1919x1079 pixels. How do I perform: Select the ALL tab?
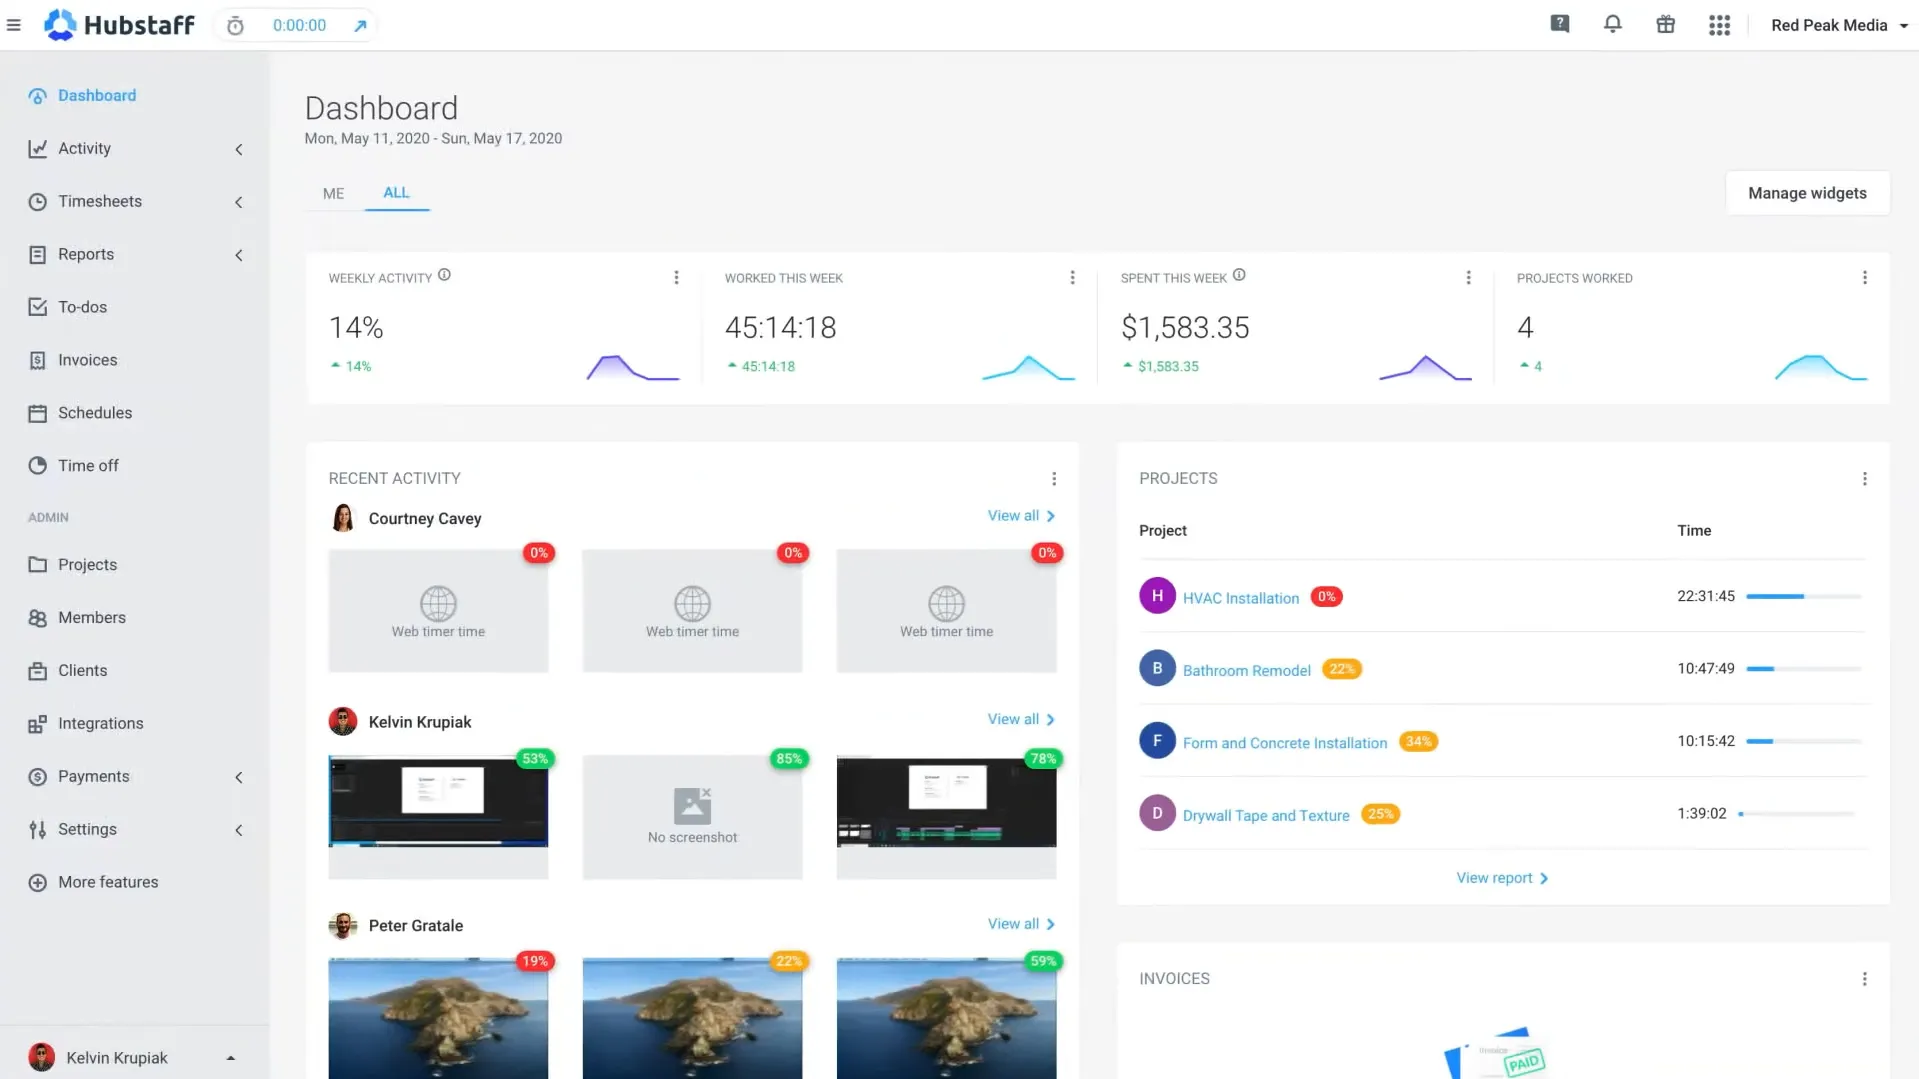[x=396, y=192]
